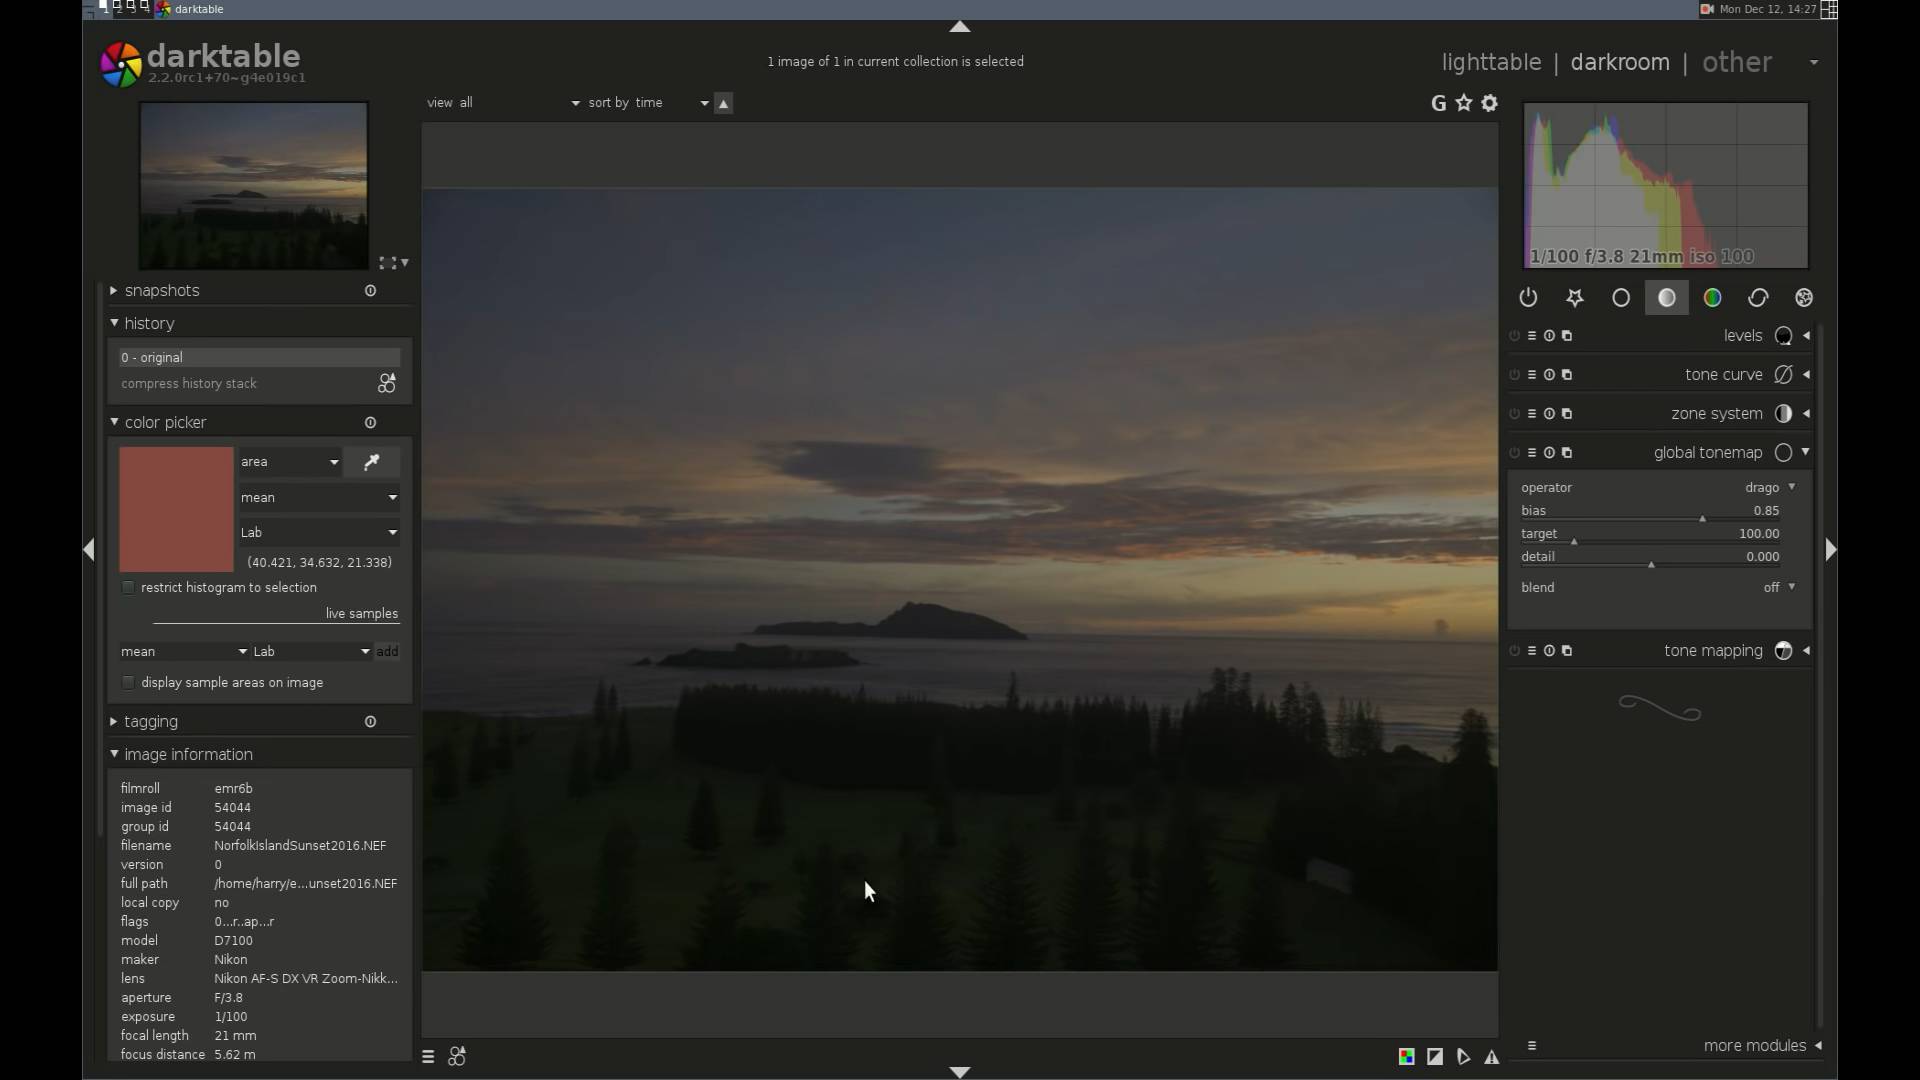
Task: Switch to the lighttable view
Action: [1490, 62]
